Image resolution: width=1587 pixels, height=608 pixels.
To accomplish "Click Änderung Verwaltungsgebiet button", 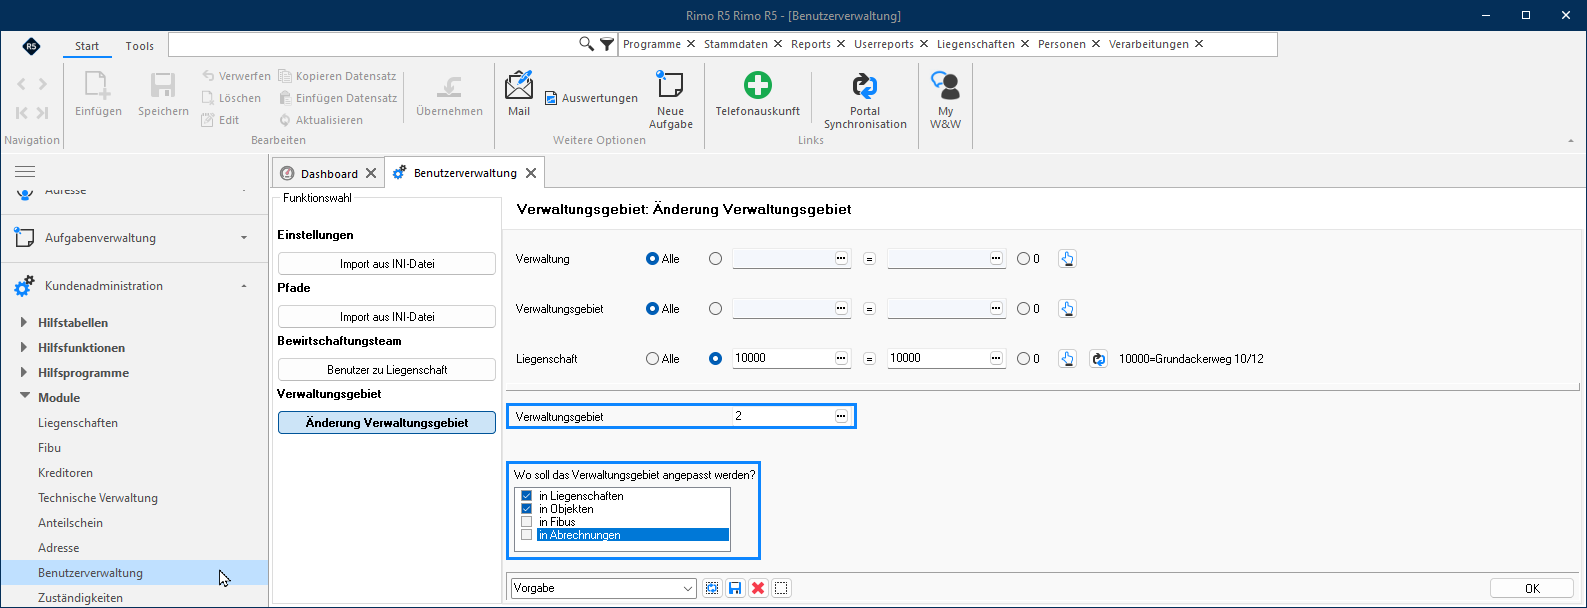I will 387,423.
